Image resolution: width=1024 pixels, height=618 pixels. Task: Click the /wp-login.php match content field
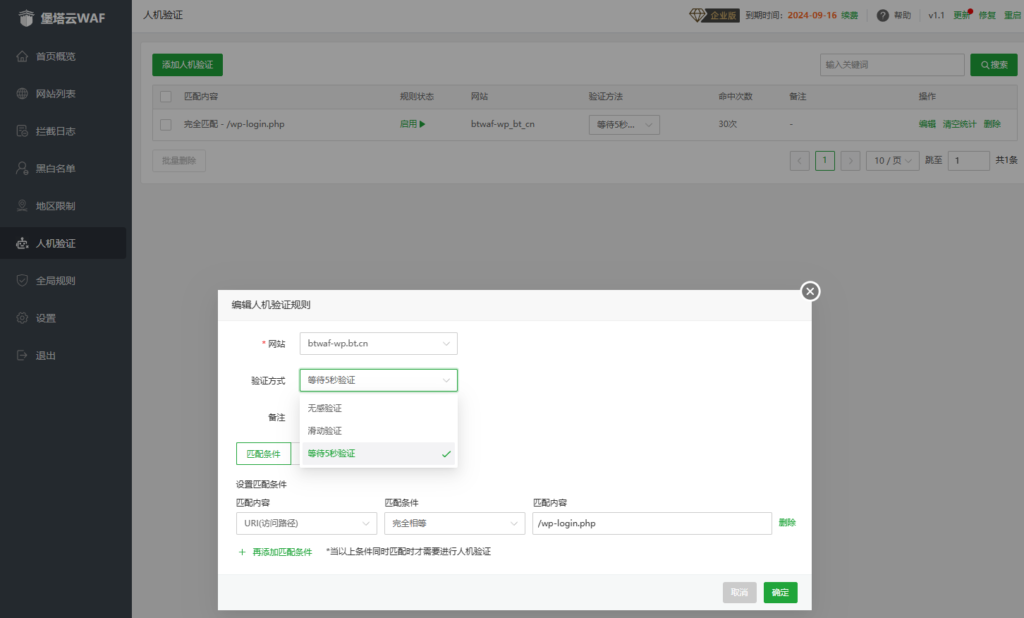[652, 523]
